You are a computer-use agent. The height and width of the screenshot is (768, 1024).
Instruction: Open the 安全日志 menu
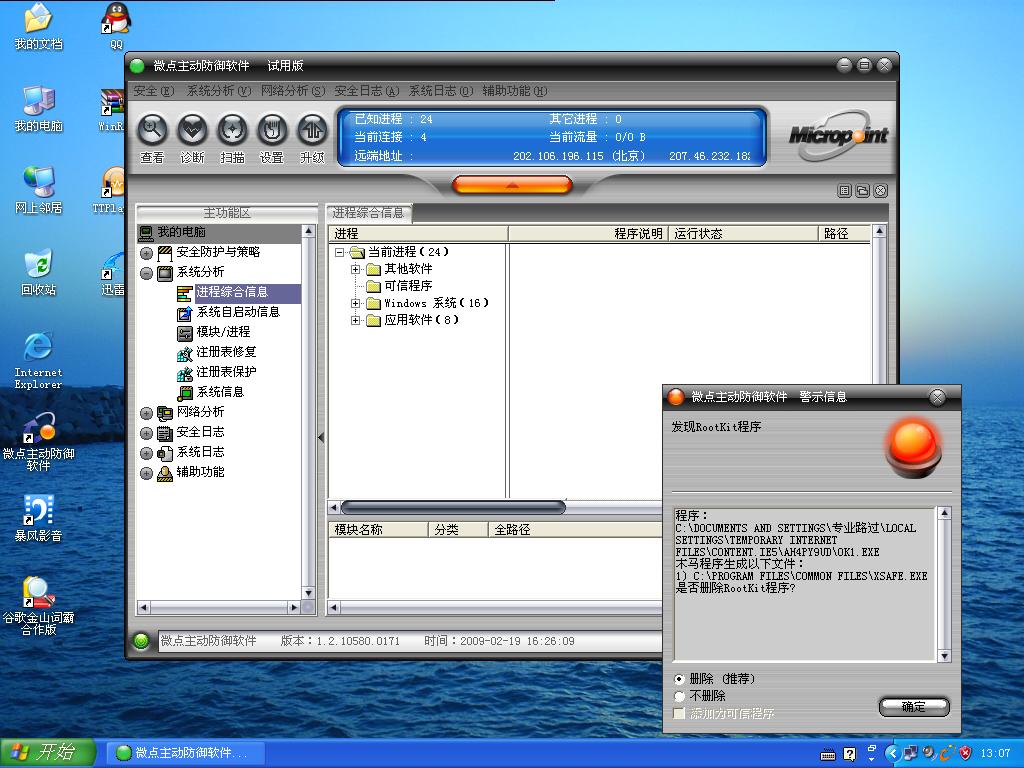[366, 91]
